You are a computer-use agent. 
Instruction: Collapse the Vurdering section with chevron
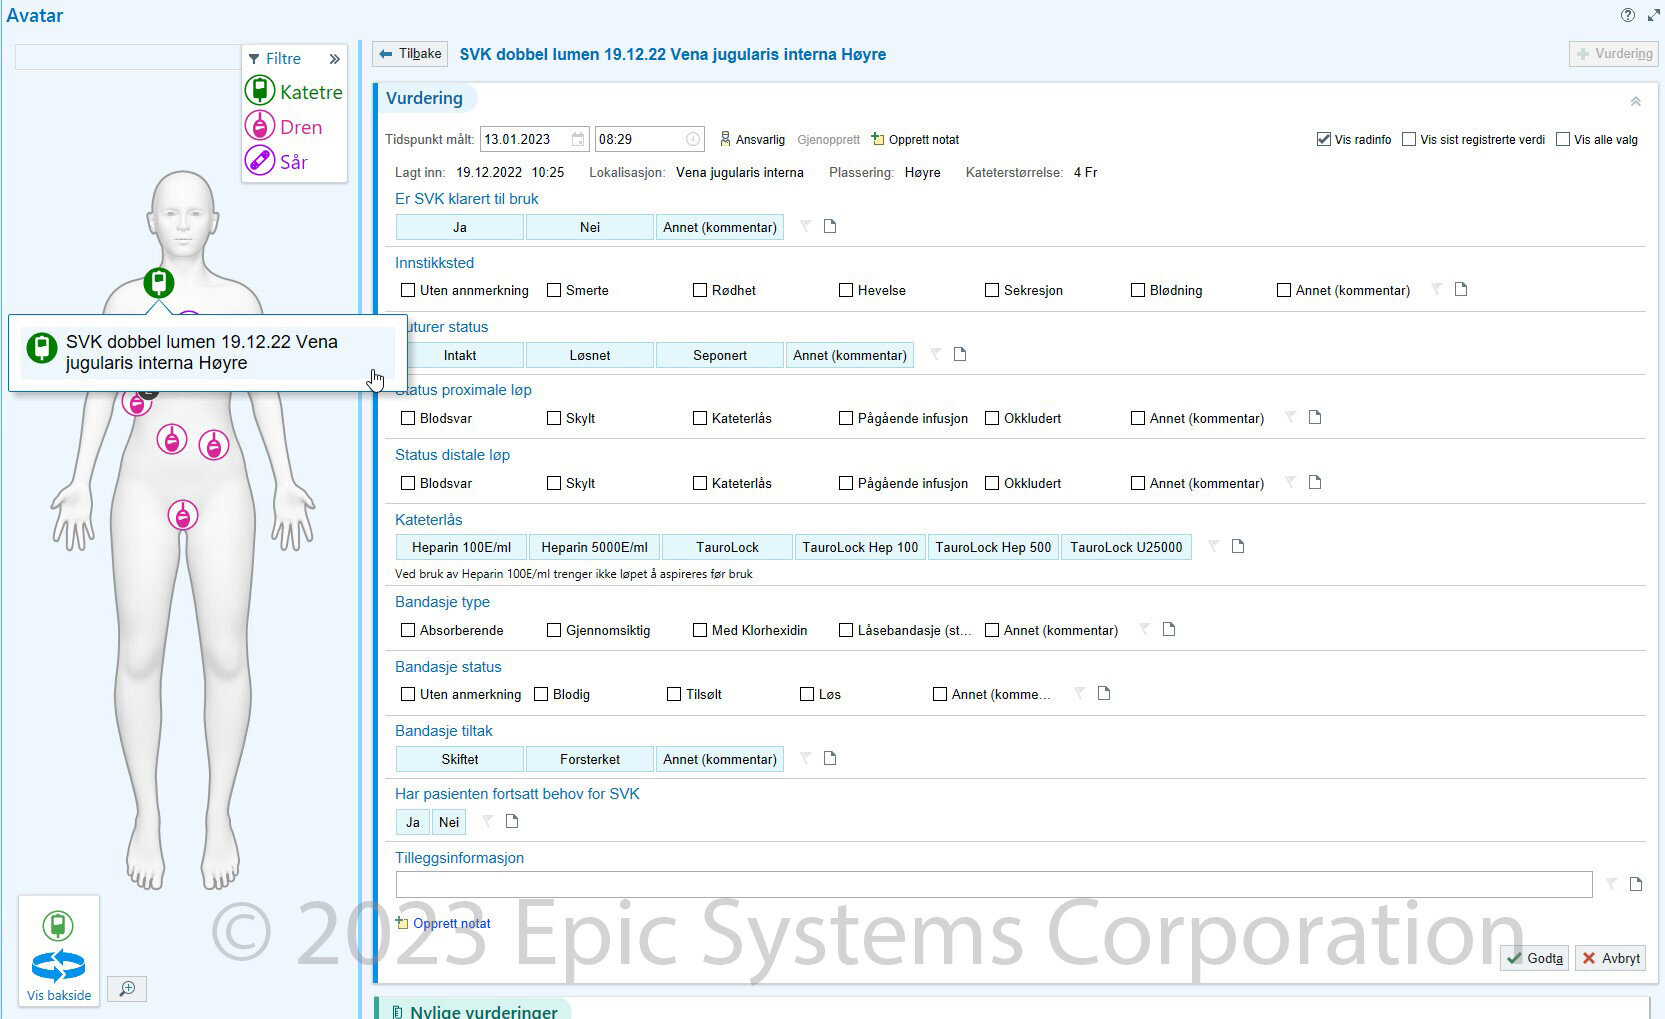tap(1636, 101)
